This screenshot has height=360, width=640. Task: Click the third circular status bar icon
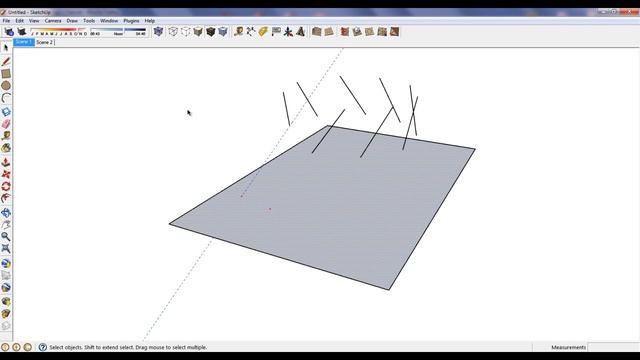27,347
